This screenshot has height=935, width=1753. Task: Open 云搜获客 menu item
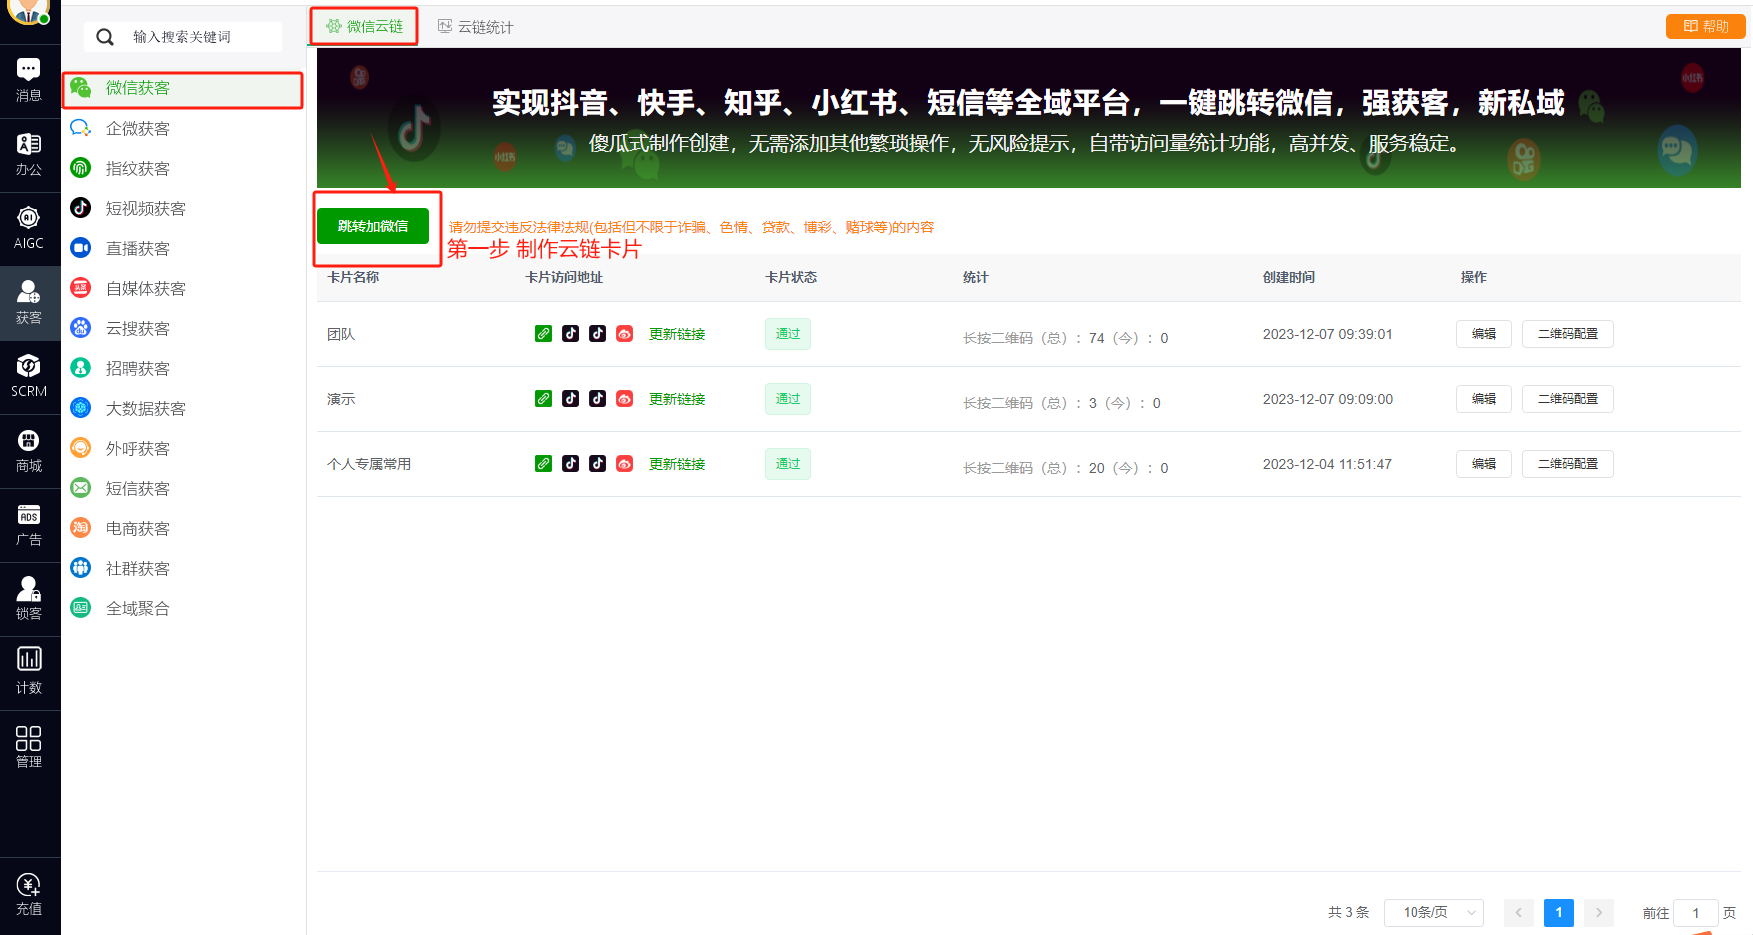tap(183, 328)
